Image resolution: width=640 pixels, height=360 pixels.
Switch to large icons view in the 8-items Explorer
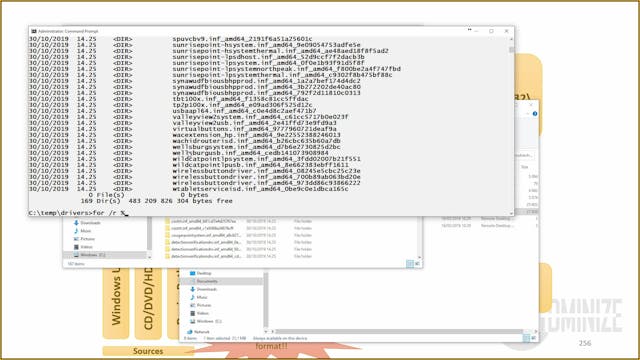[533, 338]
